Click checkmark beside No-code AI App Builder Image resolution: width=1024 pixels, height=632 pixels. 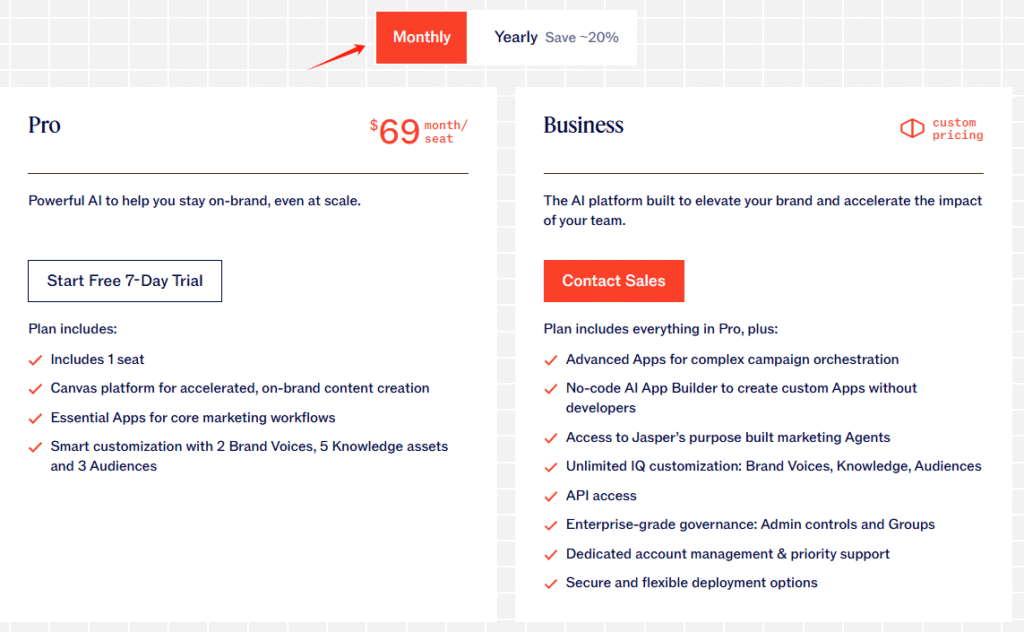550,389
